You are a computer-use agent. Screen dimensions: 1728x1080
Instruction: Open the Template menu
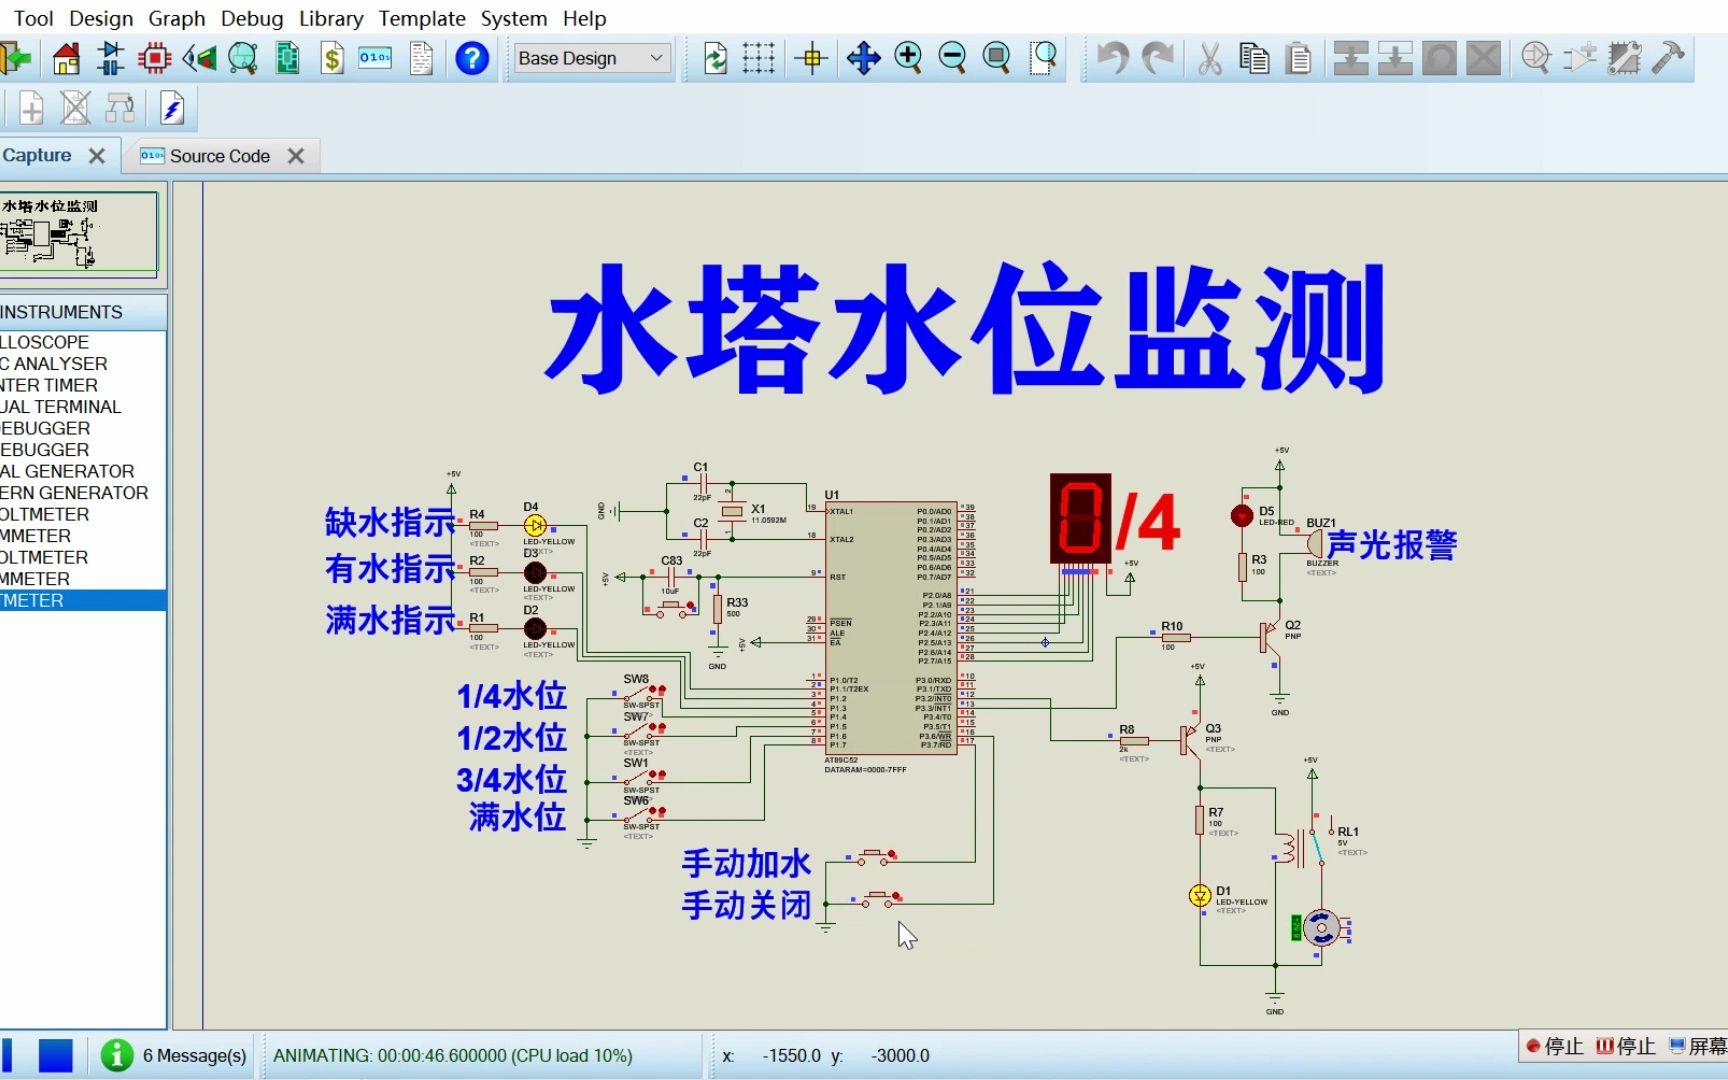pos(422,18)
